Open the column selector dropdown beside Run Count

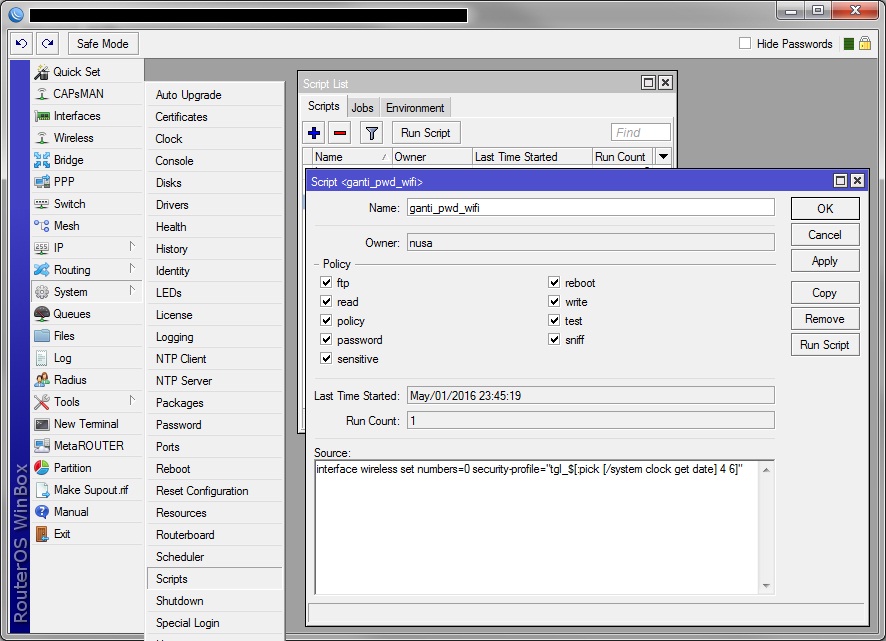(x=661, y=156)
